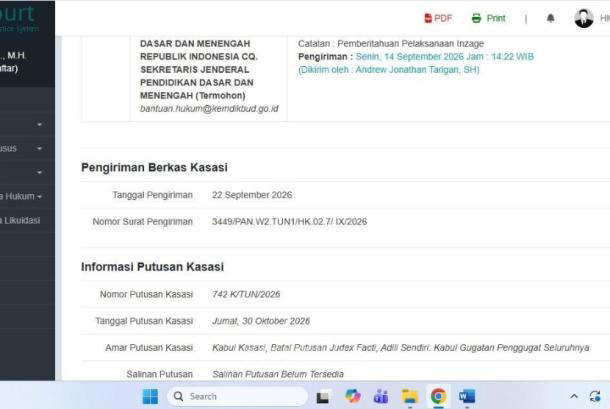The height and width of the screenshot is (409, 610).
Task: Click the Print button
Action: (x=488, y=18)
